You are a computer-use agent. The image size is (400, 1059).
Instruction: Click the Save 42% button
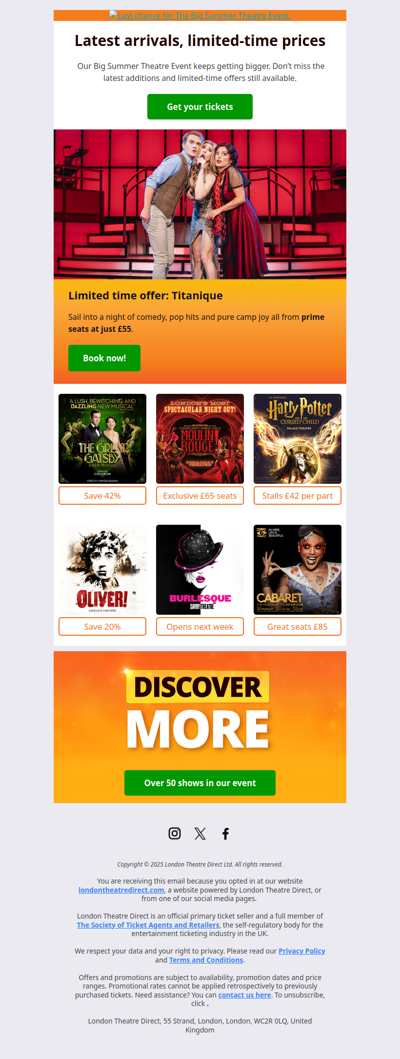tap(102, 496)
